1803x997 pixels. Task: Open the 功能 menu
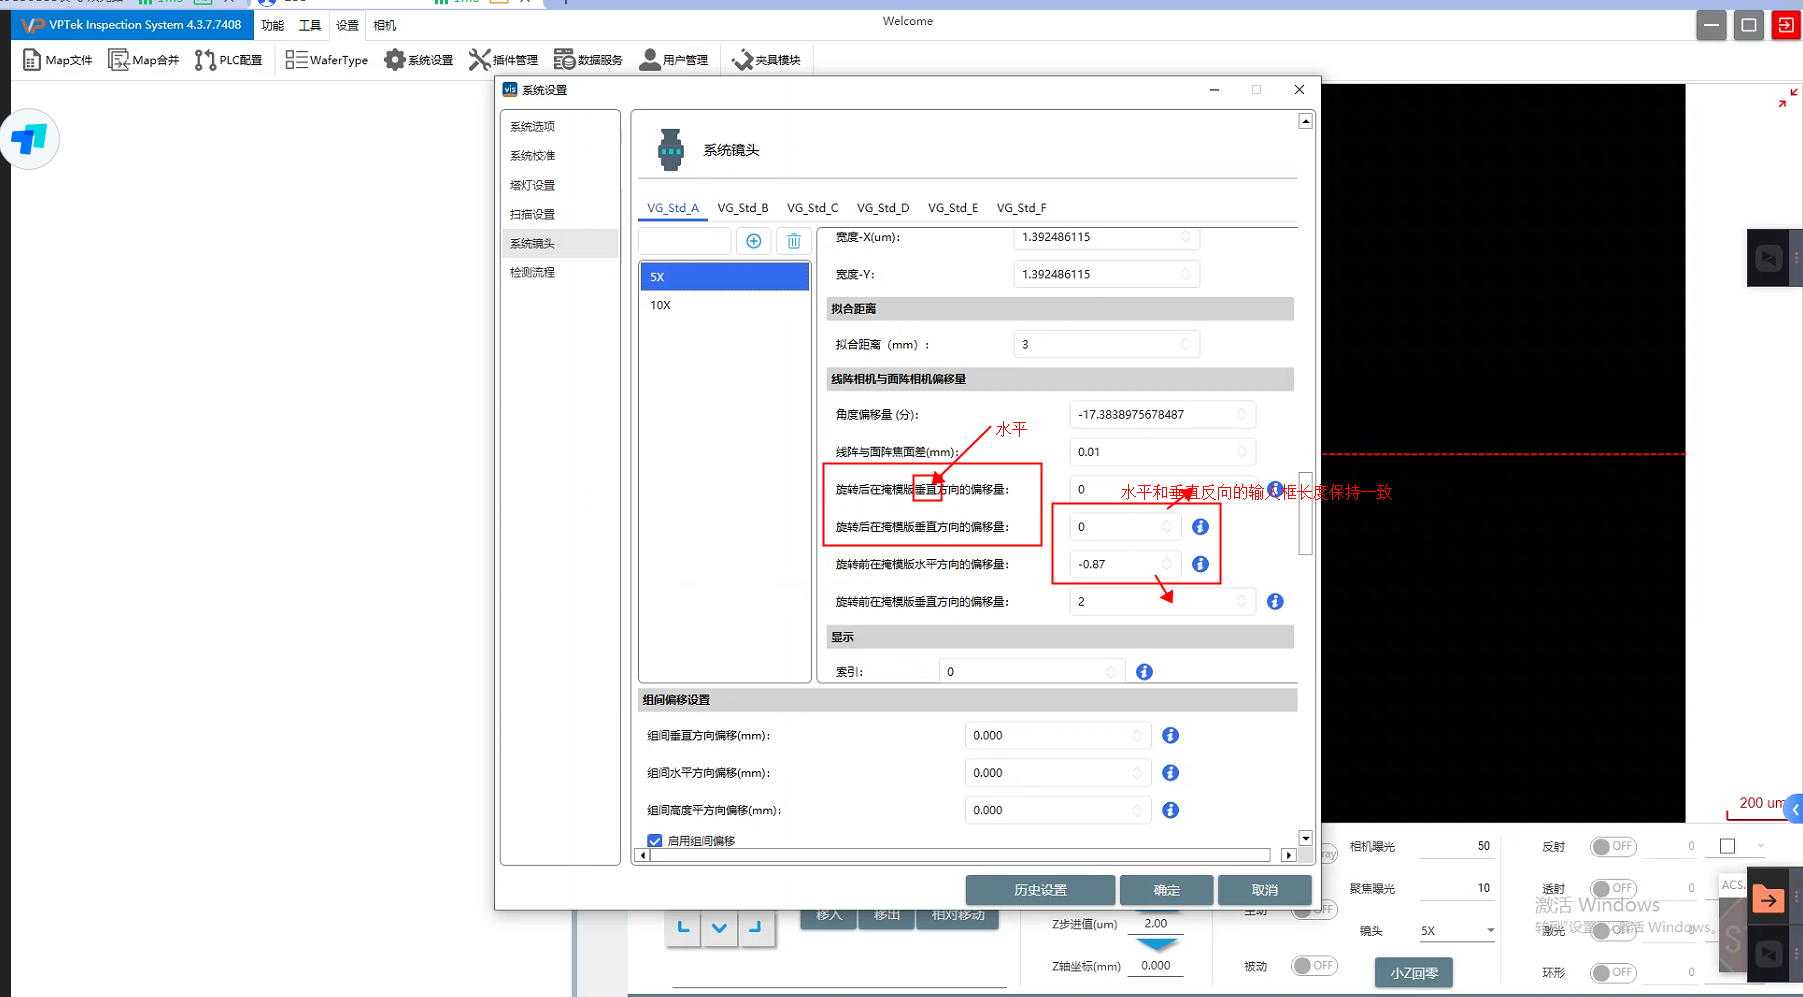[273, 25]
